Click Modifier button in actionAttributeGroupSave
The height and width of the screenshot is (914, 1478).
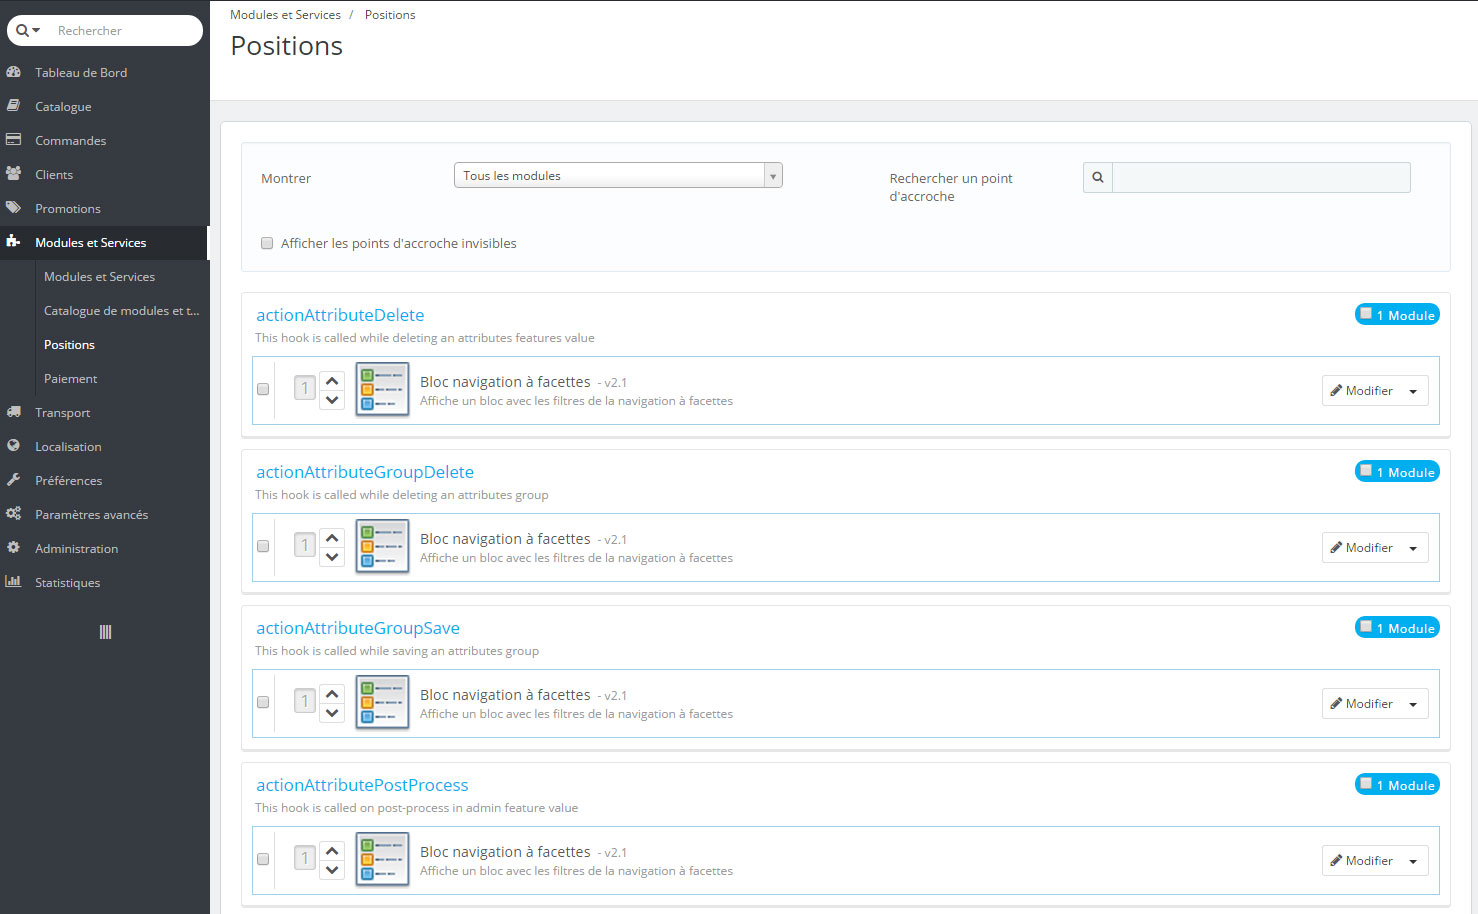click(1362, 704)
